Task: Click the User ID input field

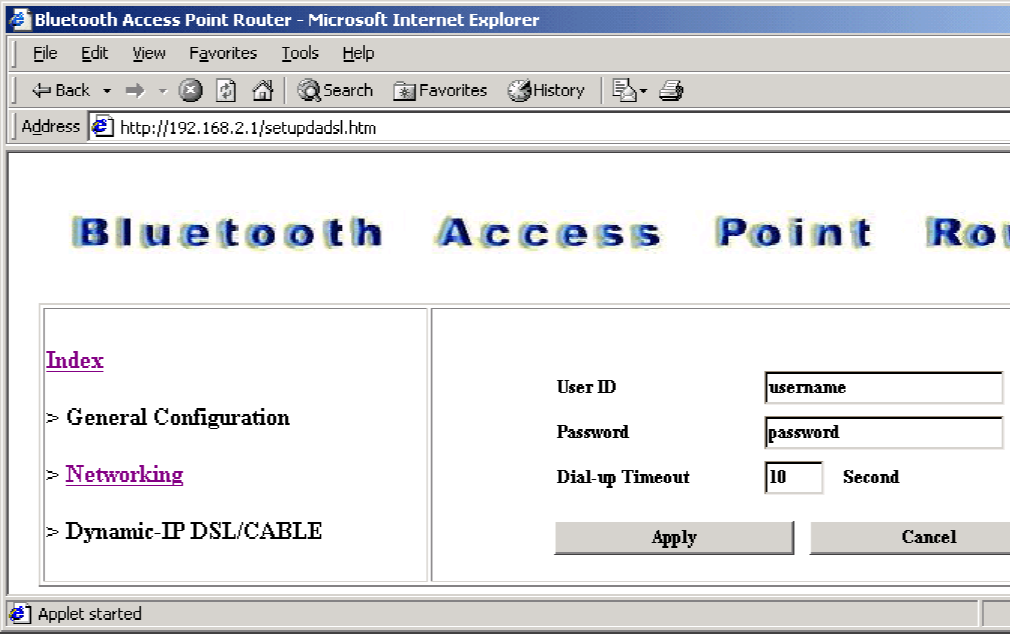Action: tap(884, 387)
